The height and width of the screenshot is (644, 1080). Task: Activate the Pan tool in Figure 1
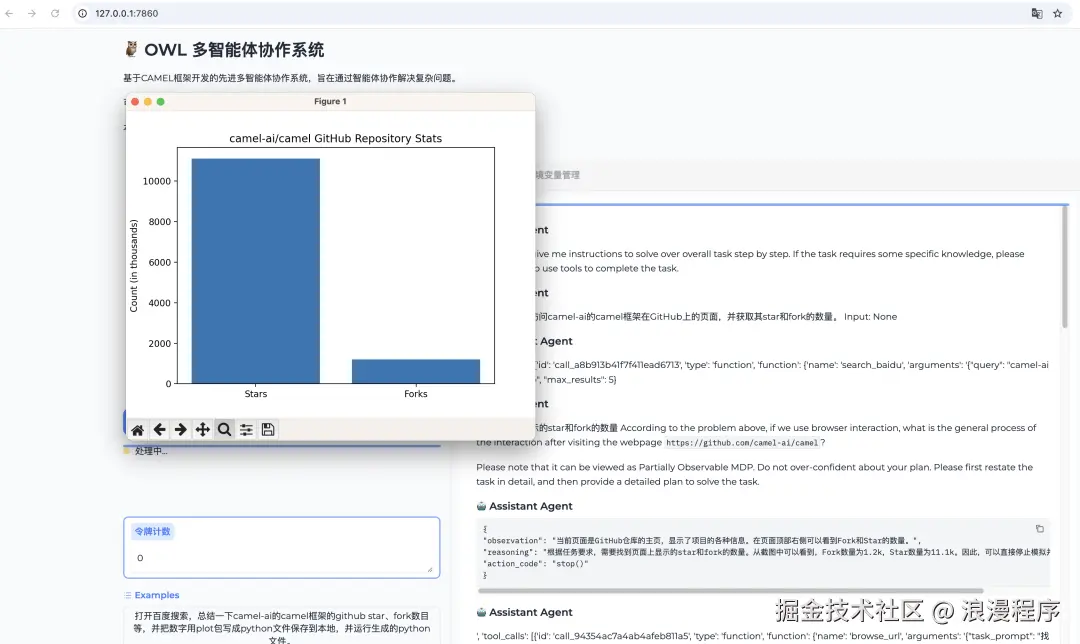202,430
